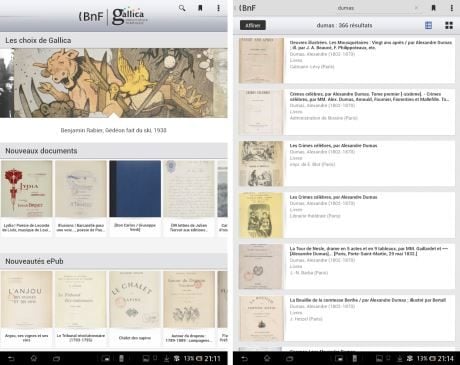This screenshot has height=365, width=460.
Task: Tap recent apps button on Gallica home screen
Action: 56,359
